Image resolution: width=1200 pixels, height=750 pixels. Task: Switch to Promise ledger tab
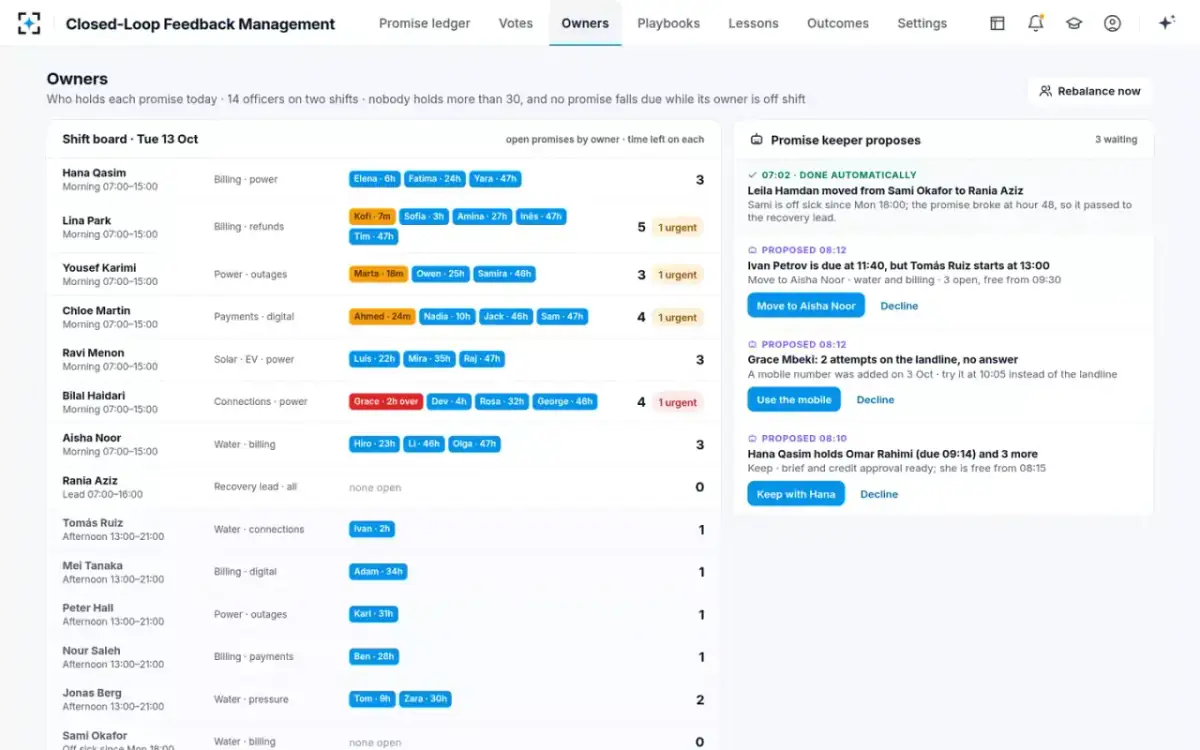(424, 23)
